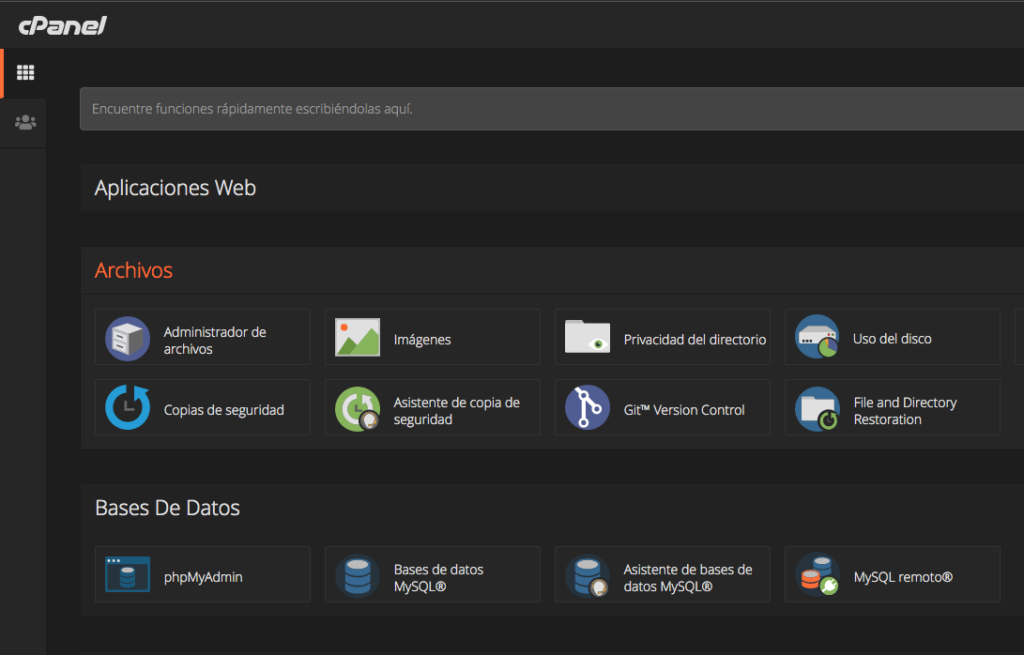
Task: Click the Bases de datos MySQL icon
Action: coord(357,576)
